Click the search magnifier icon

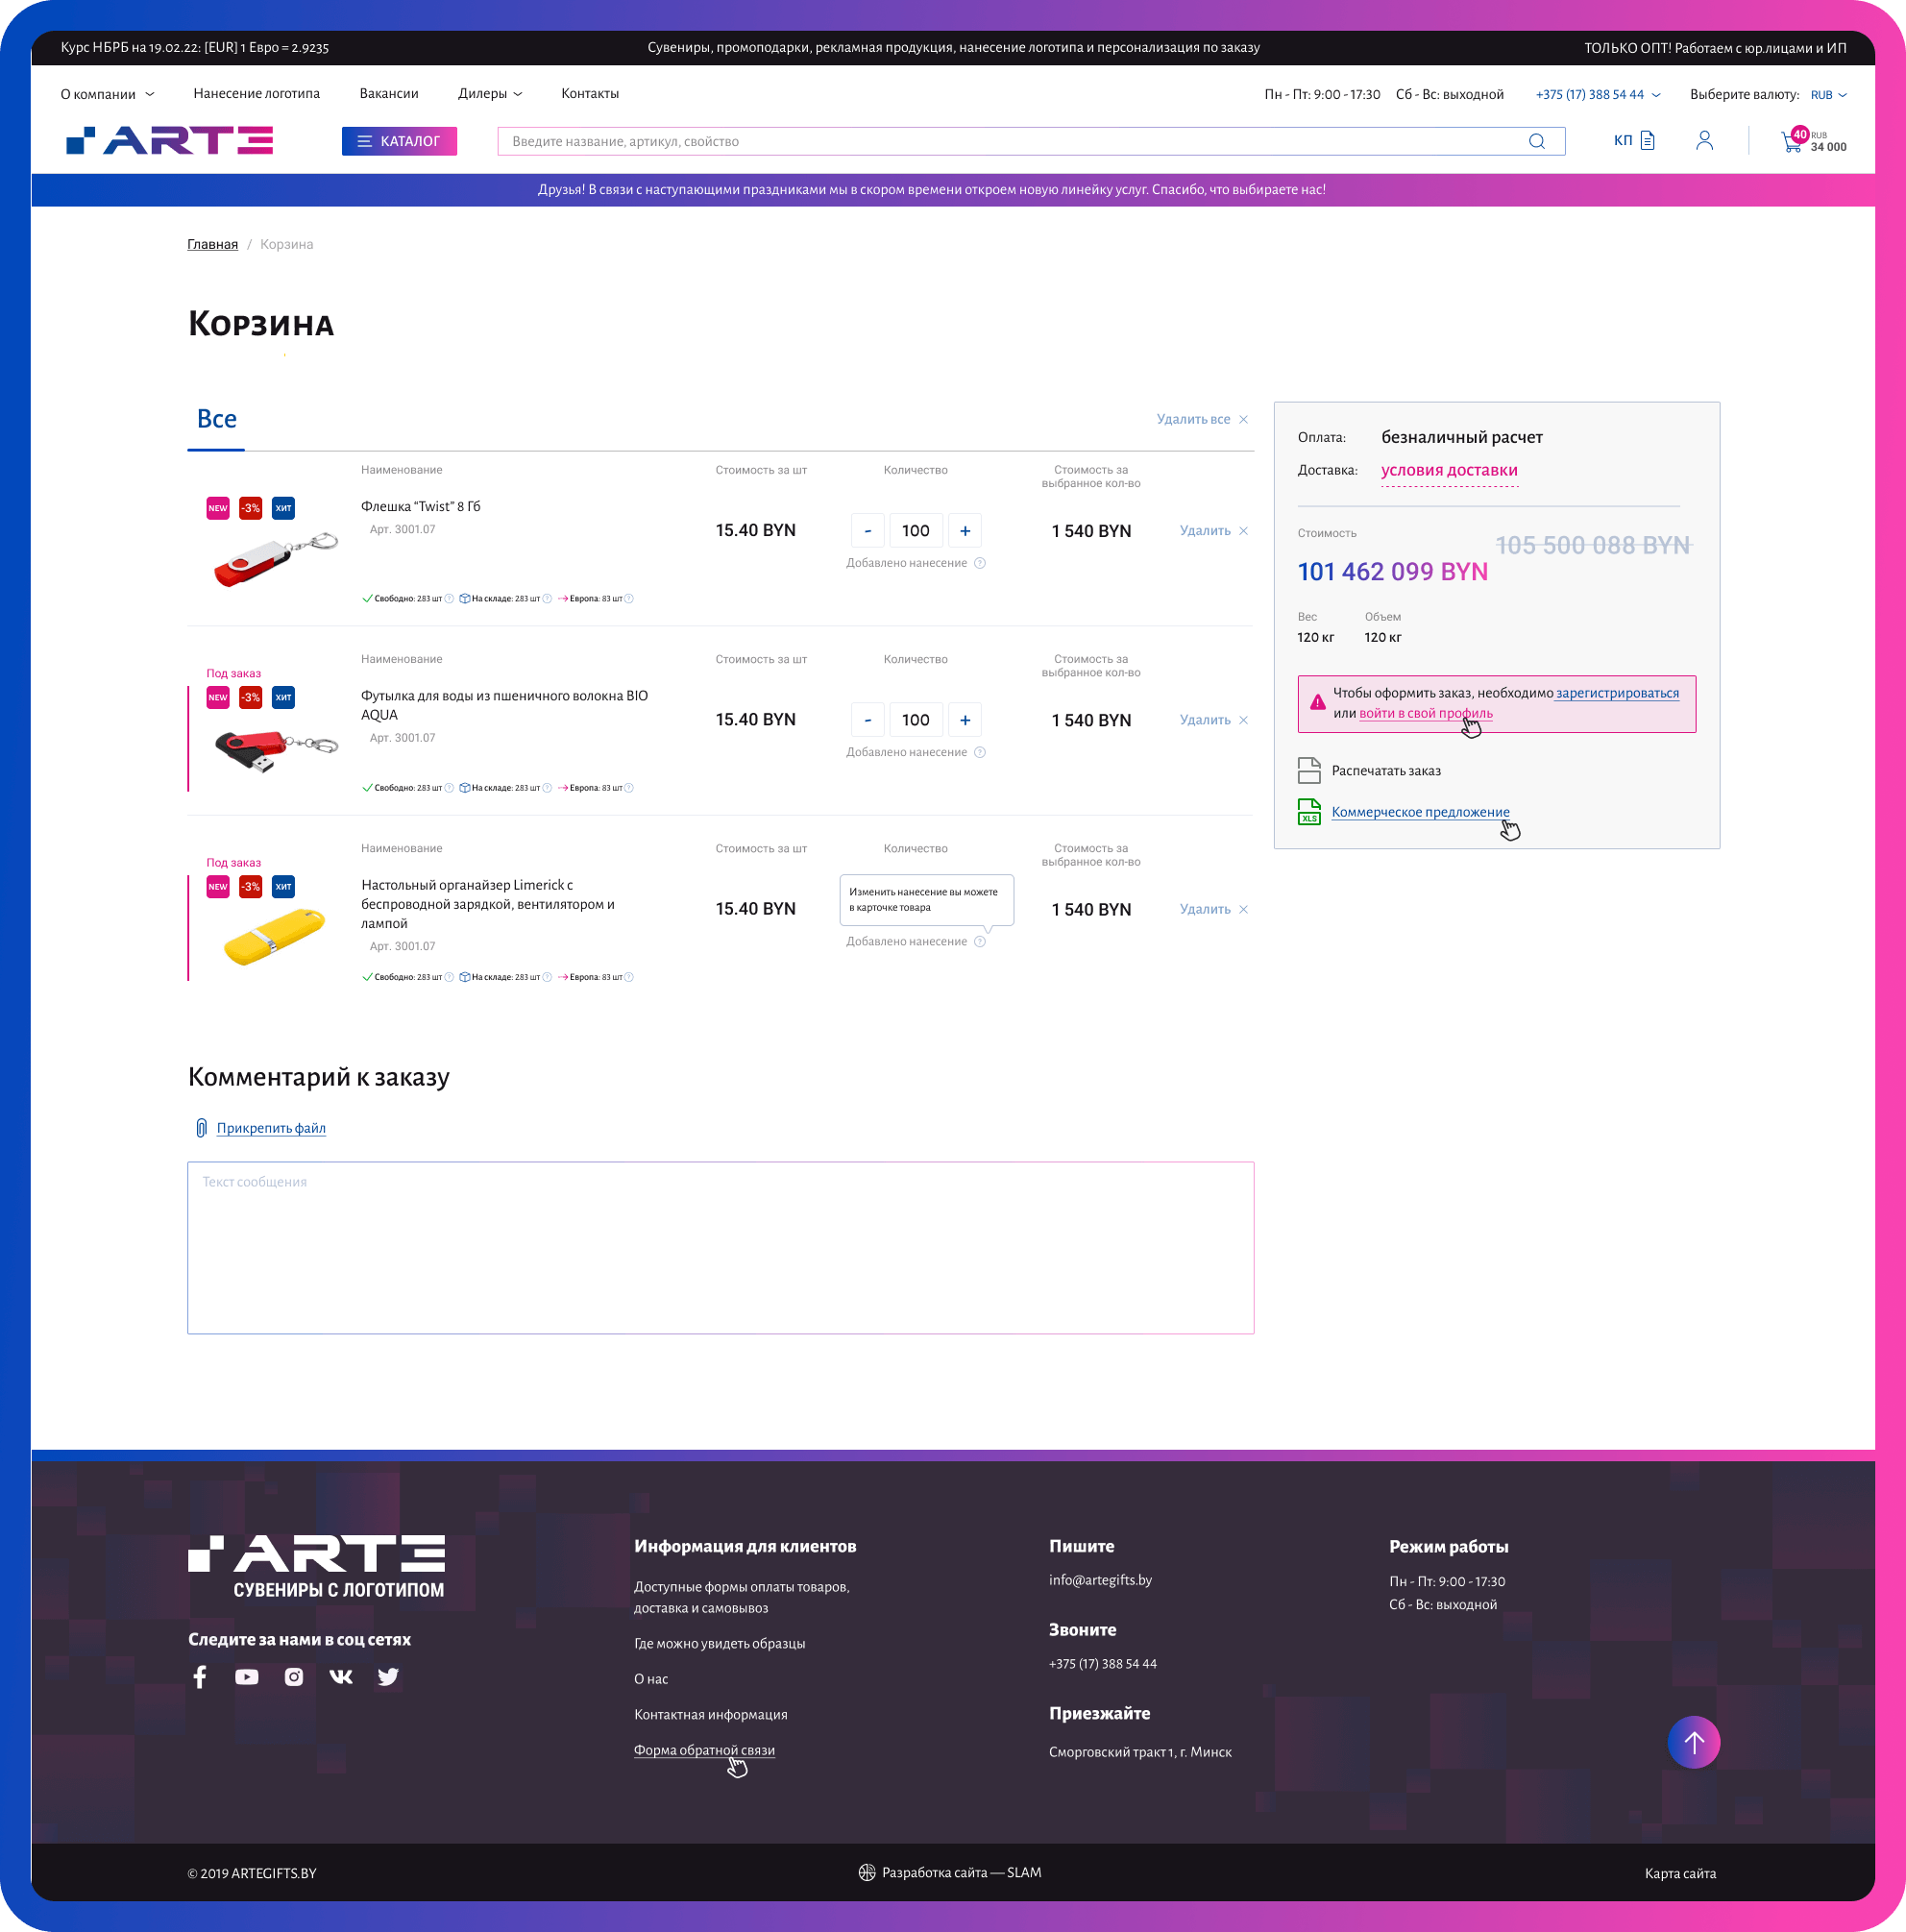[1536, 141]
